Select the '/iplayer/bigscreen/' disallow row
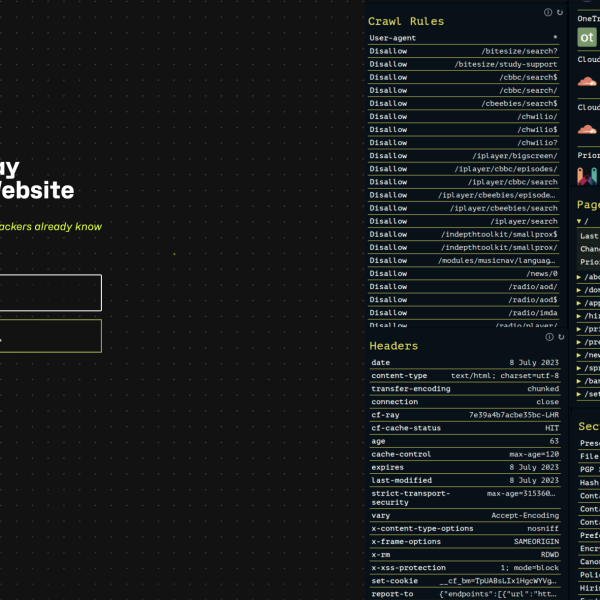 pyautogui.click(x=463, y=155)
